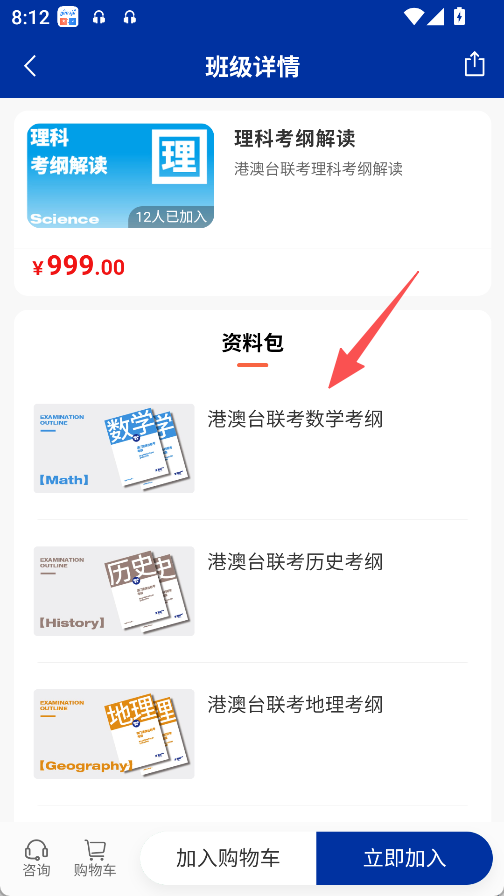Open 港澳台联考地理考纲 item
The width and height of the screenshot is (504, 896).
[x=295, y=705]
